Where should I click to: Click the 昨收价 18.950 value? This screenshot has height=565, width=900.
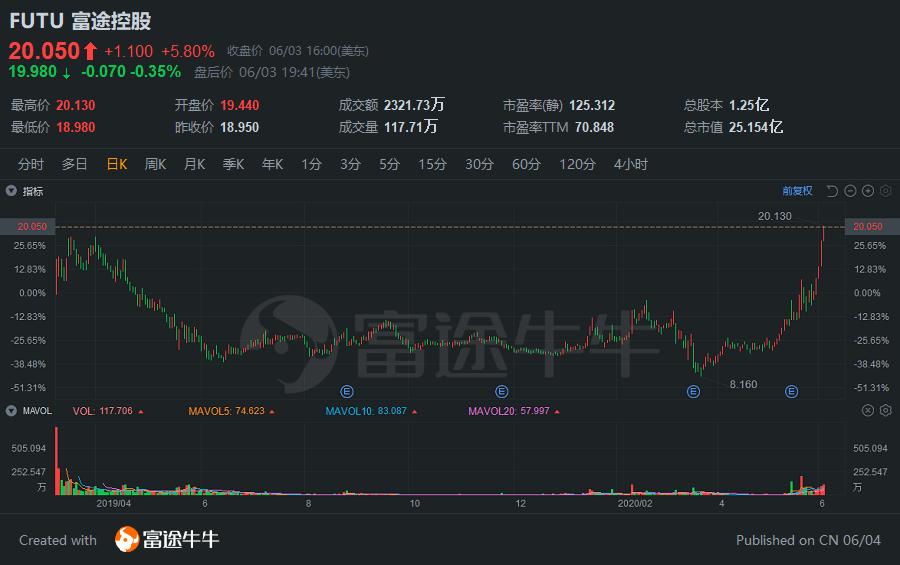[239, 127]
